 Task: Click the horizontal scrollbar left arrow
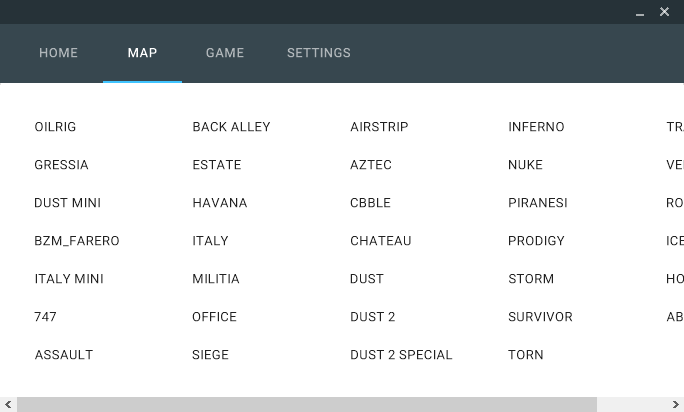coord(8,404)
